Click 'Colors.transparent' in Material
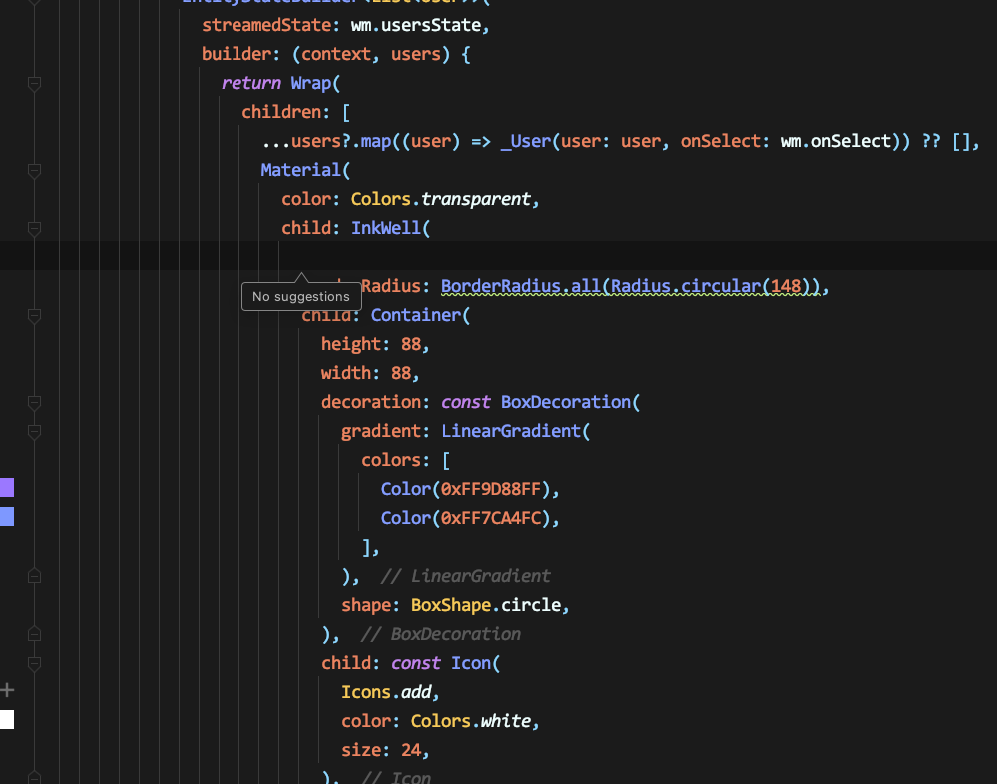Screen dimensions: 997x784 coord(441,199)
